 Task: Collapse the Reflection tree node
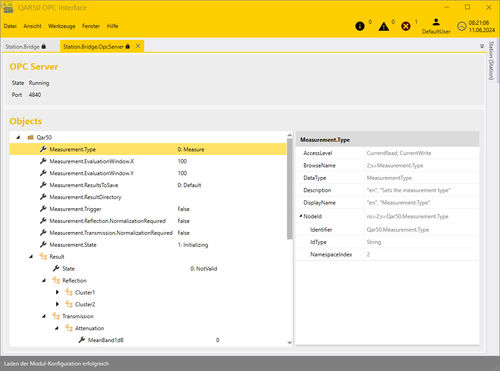coord(44,280)
